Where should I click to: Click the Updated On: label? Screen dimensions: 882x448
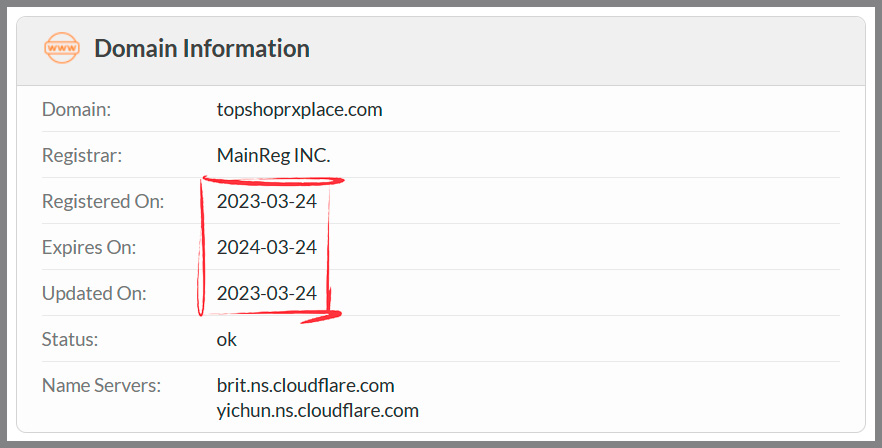(x=94, y=293)
